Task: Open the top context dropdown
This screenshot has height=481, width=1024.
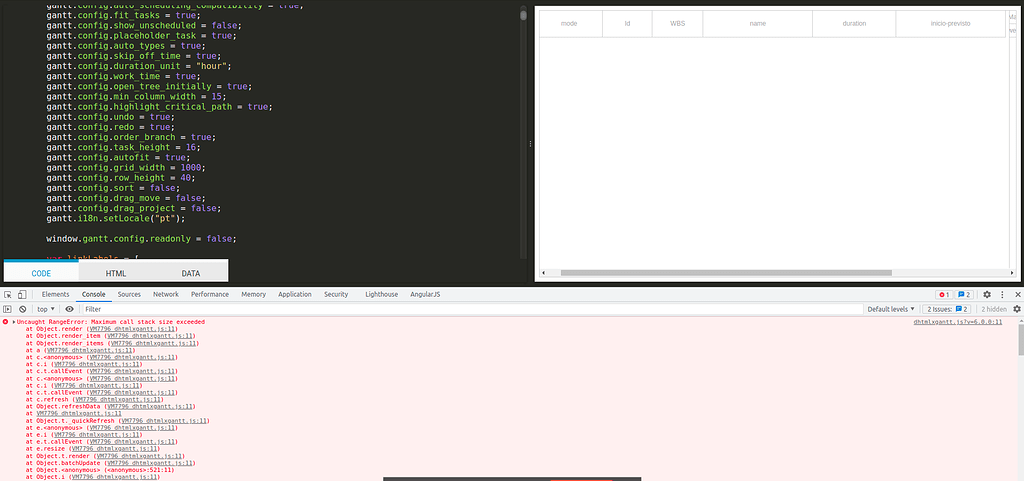Action: pos(46,309)
